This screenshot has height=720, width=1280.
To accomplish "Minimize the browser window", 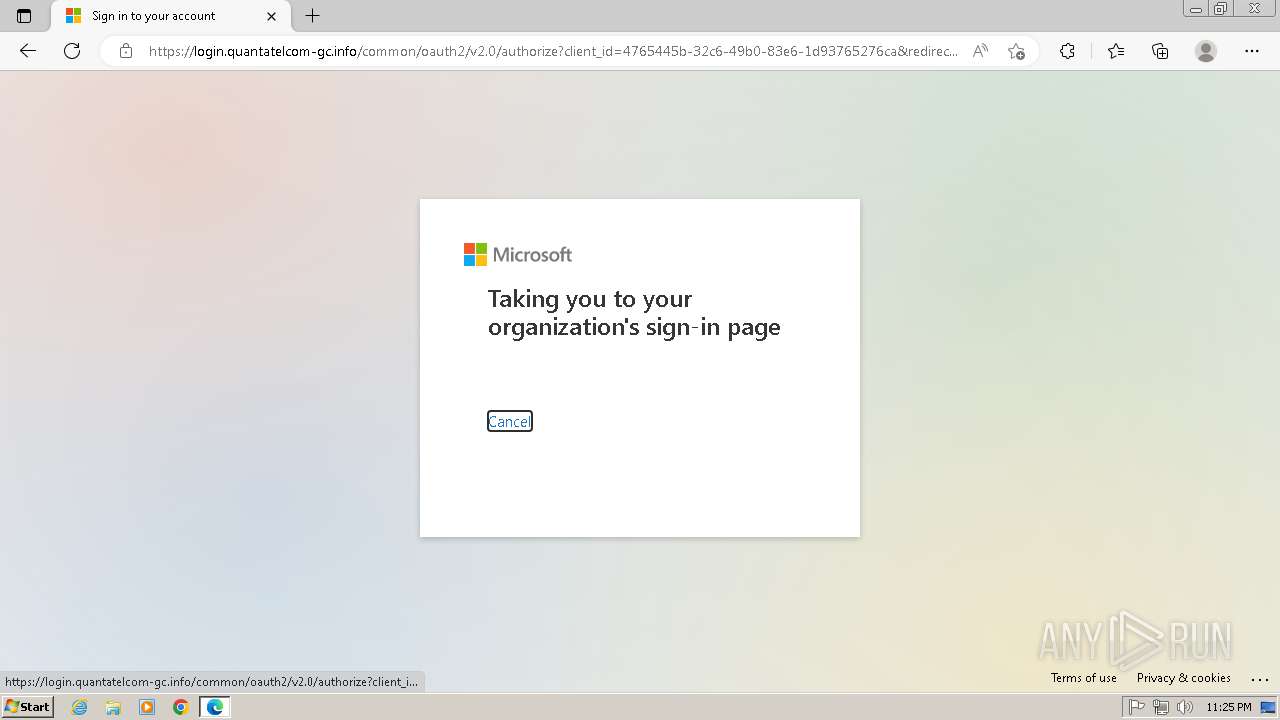I will click(1196, 8).
